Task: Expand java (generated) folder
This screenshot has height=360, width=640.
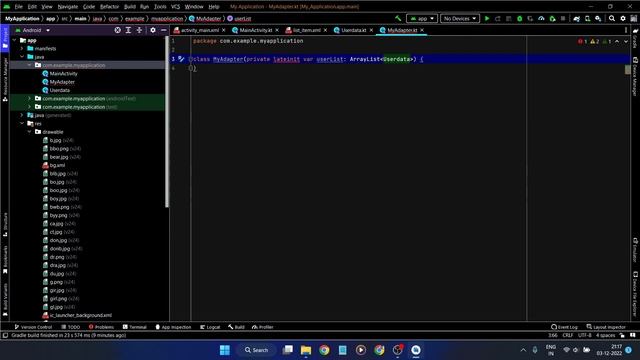Action: pos(22,115)
